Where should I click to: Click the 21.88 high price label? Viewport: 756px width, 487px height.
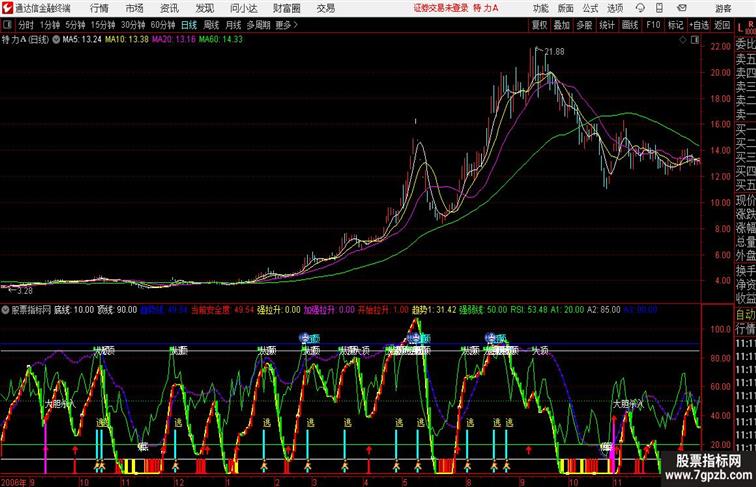click(x=554, y=52)
